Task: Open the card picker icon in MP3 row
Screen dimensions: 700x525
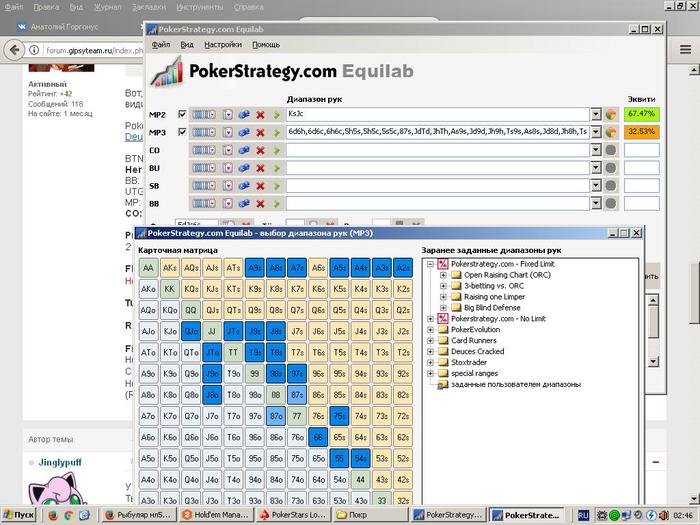Action: pos(228,133)
